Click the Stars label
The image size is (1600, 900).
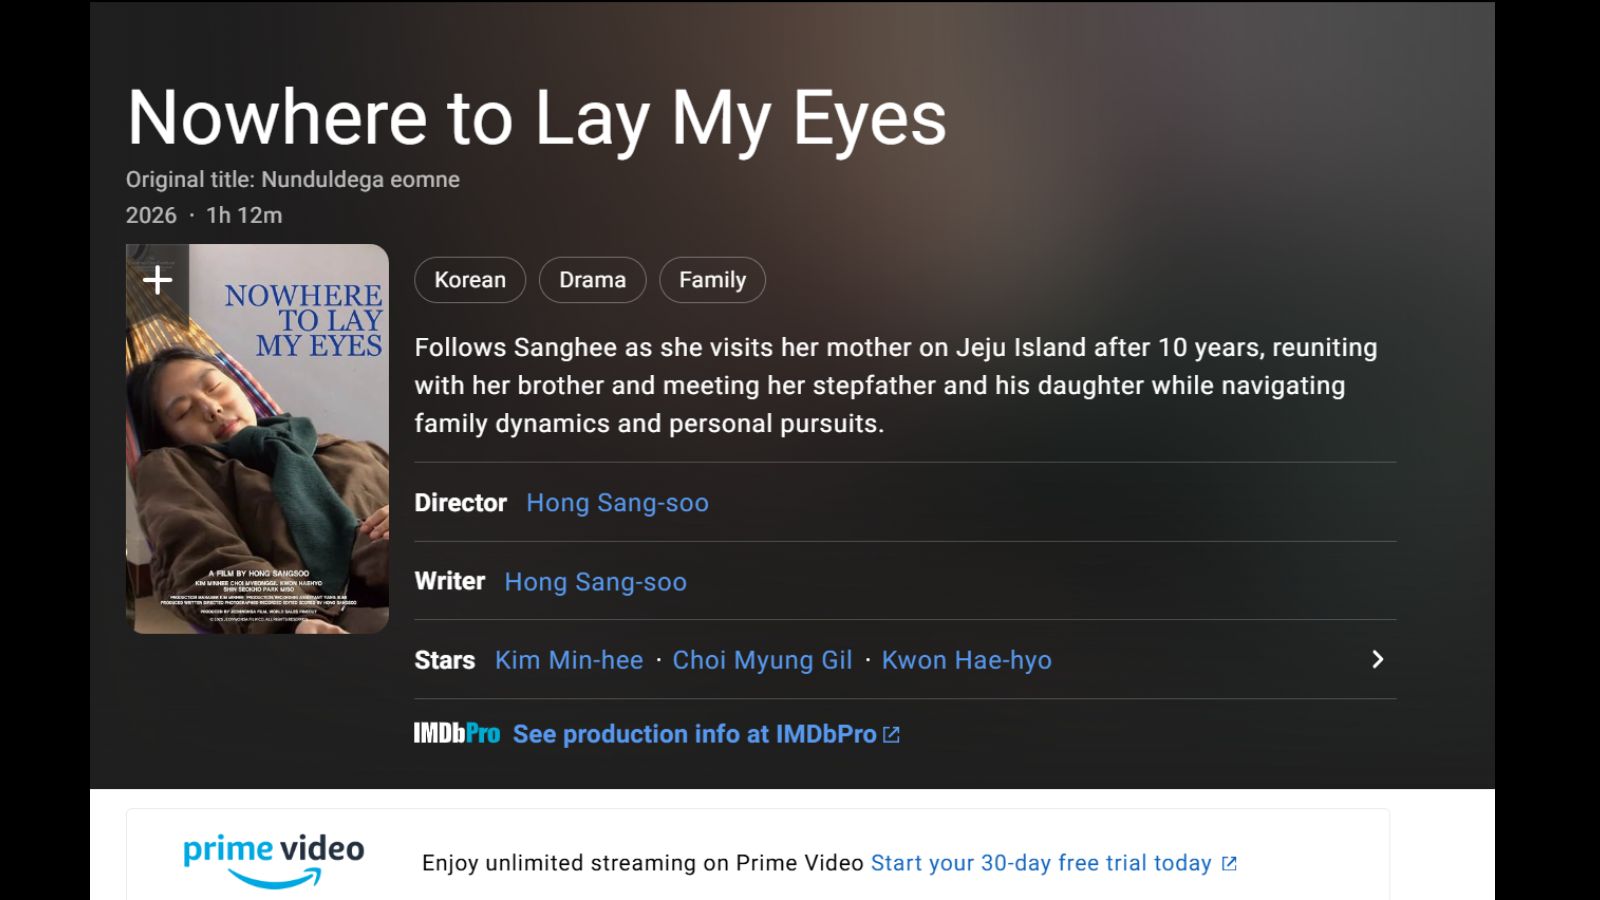[x=445, y=660]
